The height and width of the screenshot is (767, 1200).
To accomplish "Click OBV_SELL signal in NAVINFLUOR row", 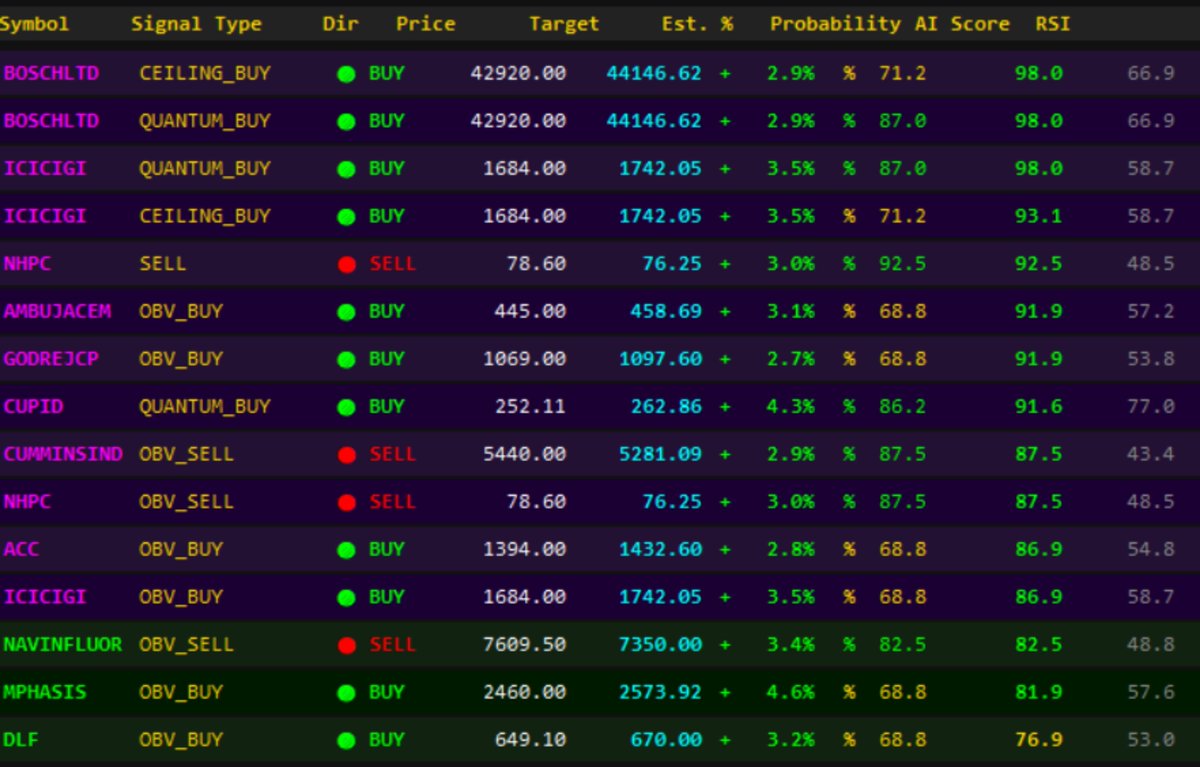I will (186, 645).
